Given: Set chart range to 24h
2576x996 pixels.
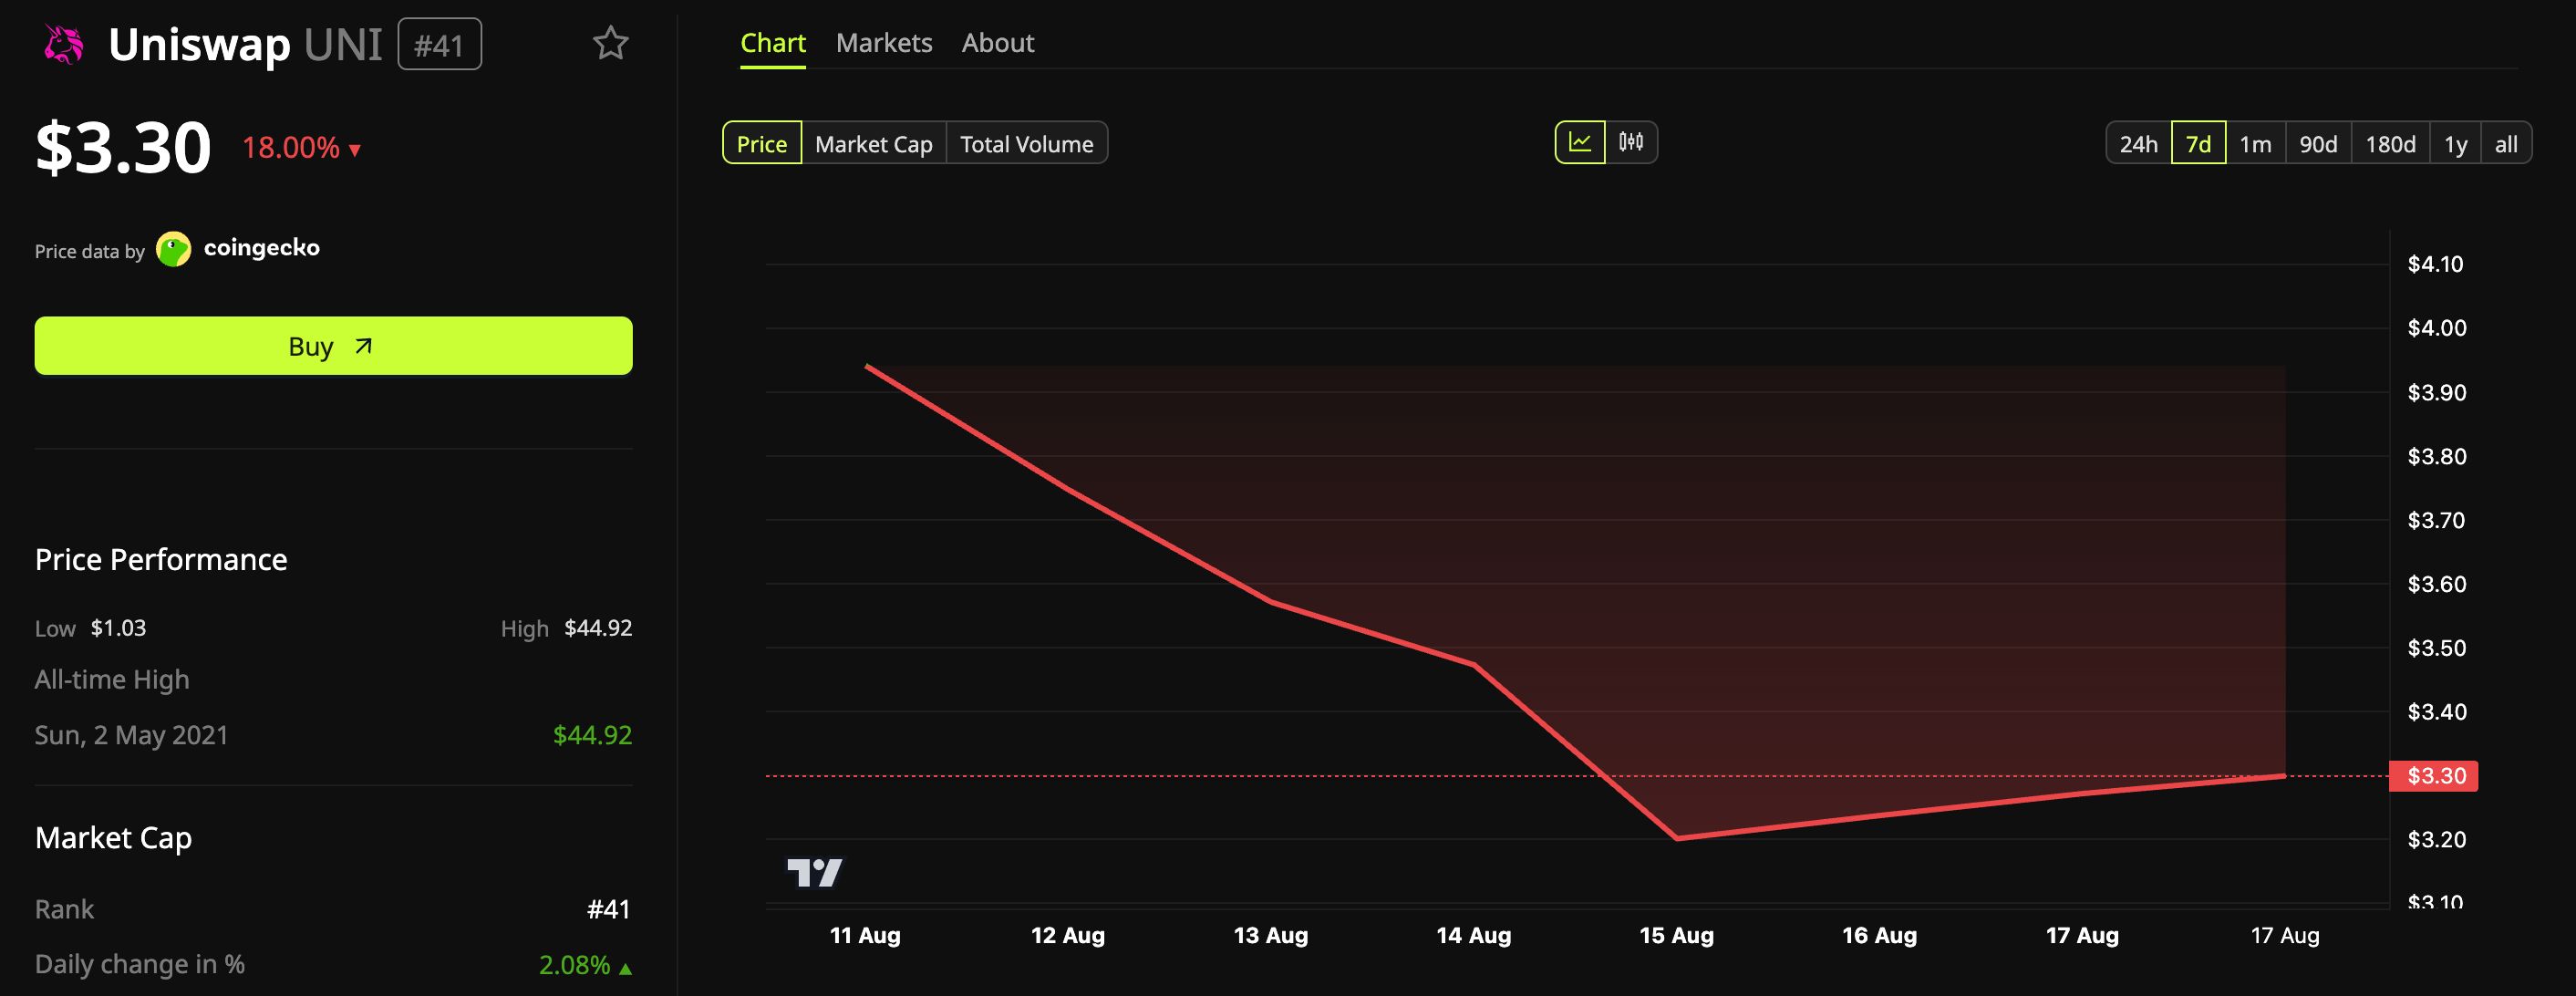Looking at the screenshot, I should tap(2139, 143).
